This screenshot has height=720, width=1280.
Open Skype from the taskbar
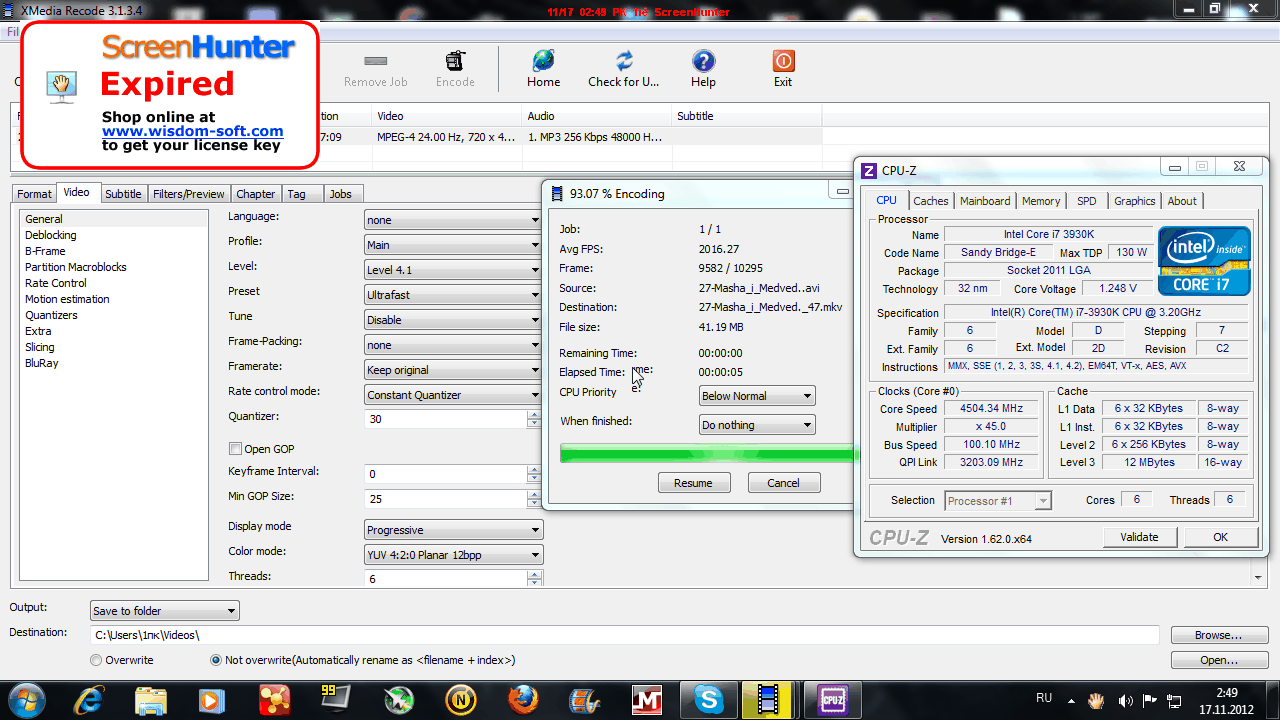point(708,698)
